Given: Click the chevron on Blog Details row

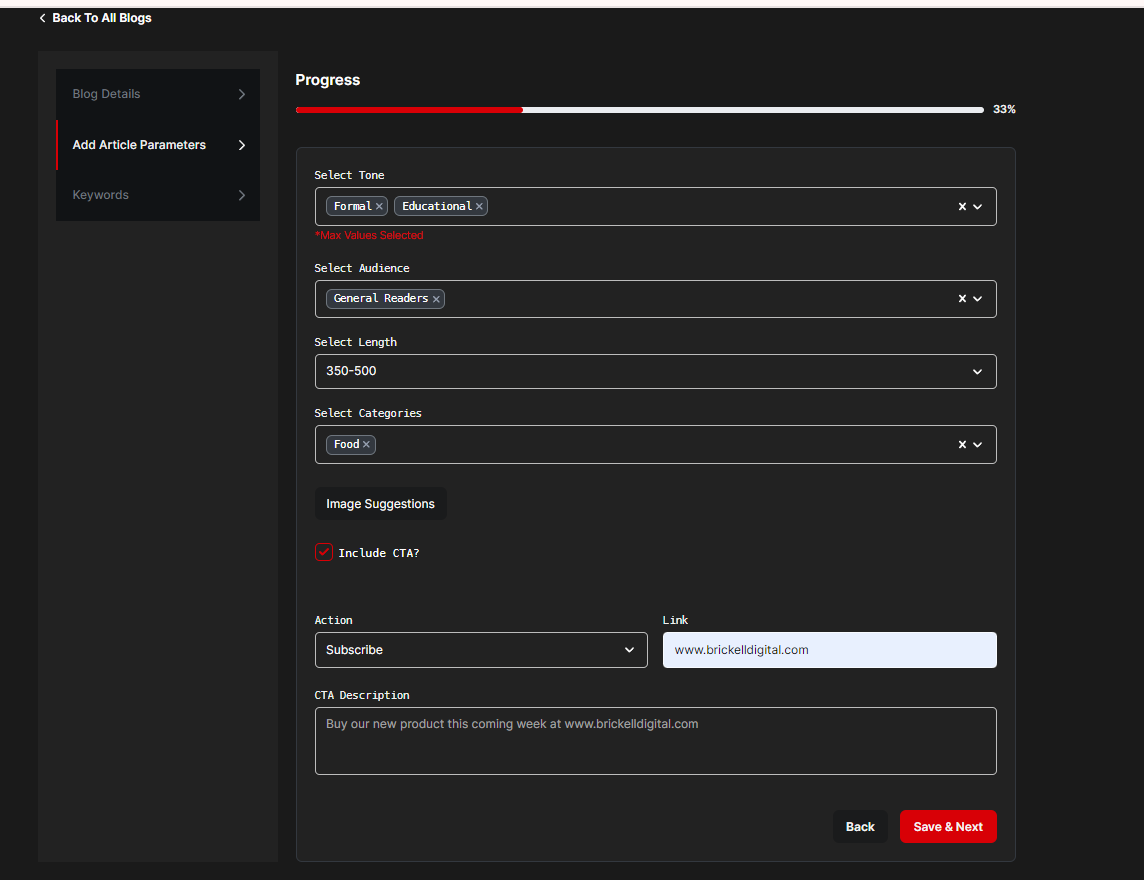Looking at the screenshot, I should 241,94.
